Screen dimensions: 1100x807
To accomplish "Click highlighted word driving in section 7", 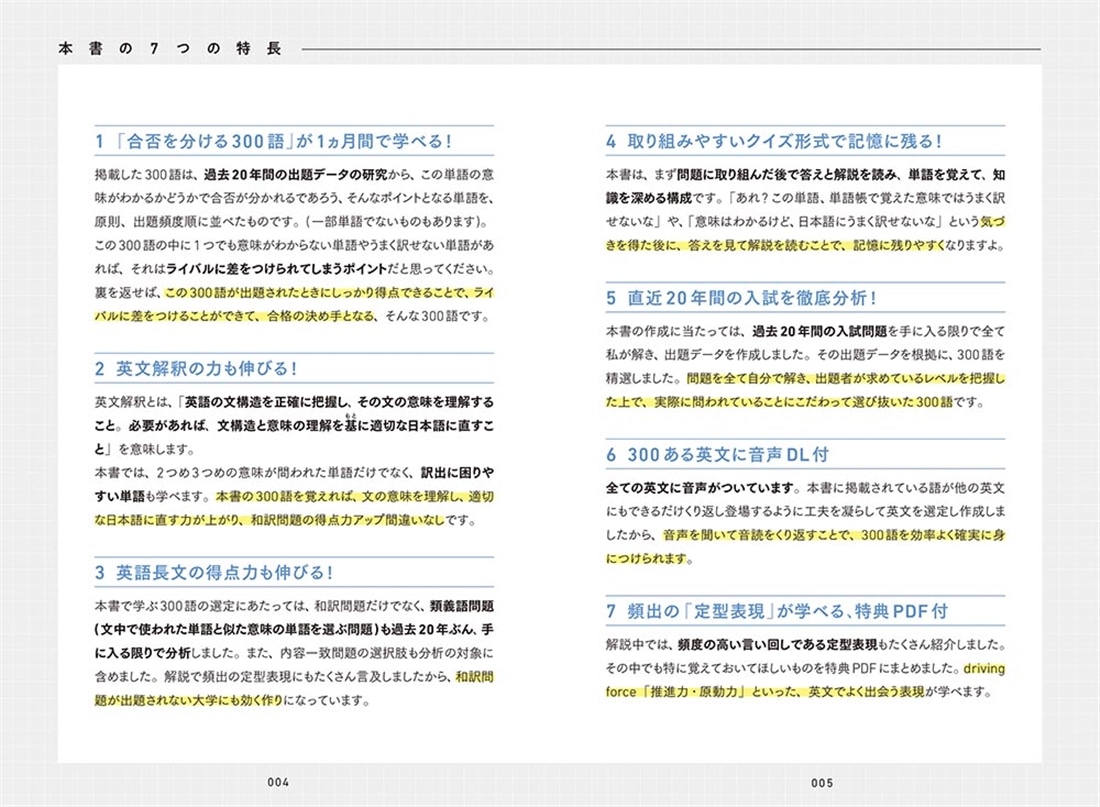I will pyautogui.click(x=984, y=668).
